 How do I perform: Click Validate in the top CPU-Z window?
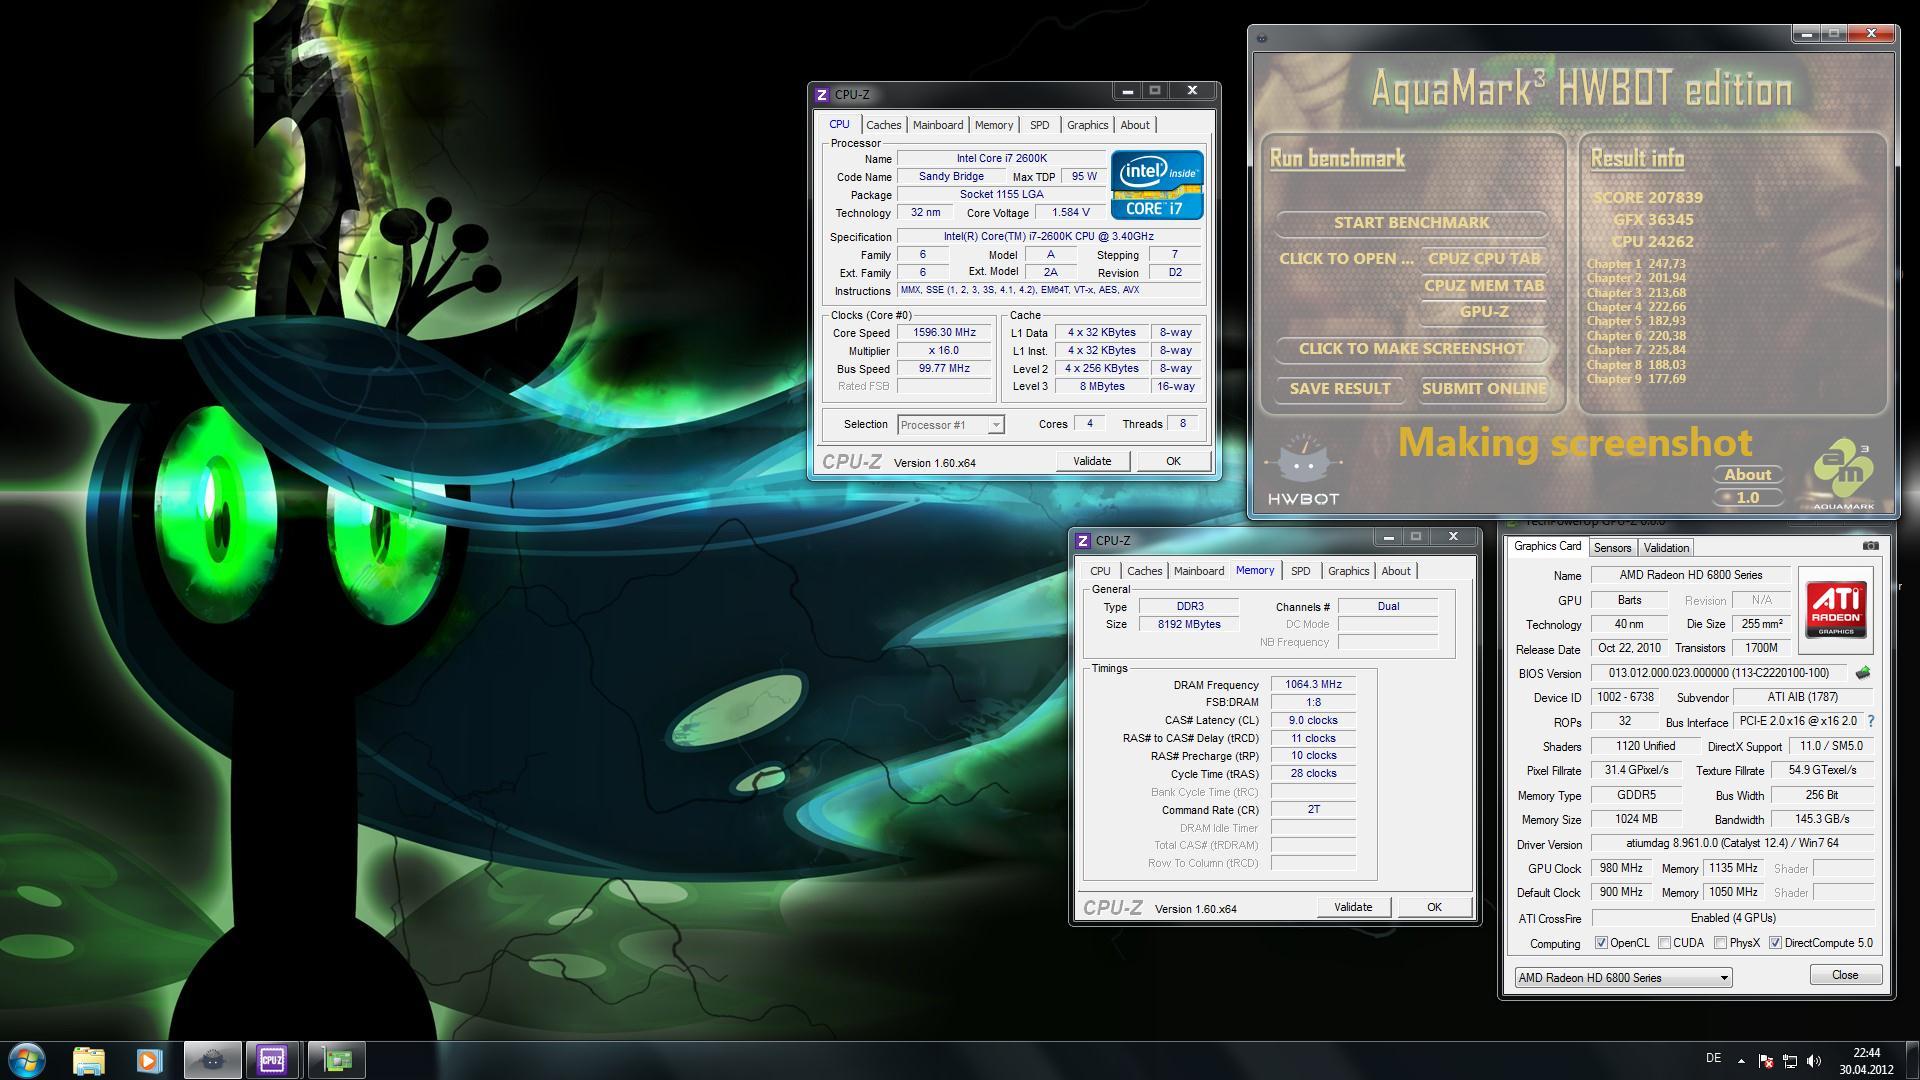click(1092, 461)
